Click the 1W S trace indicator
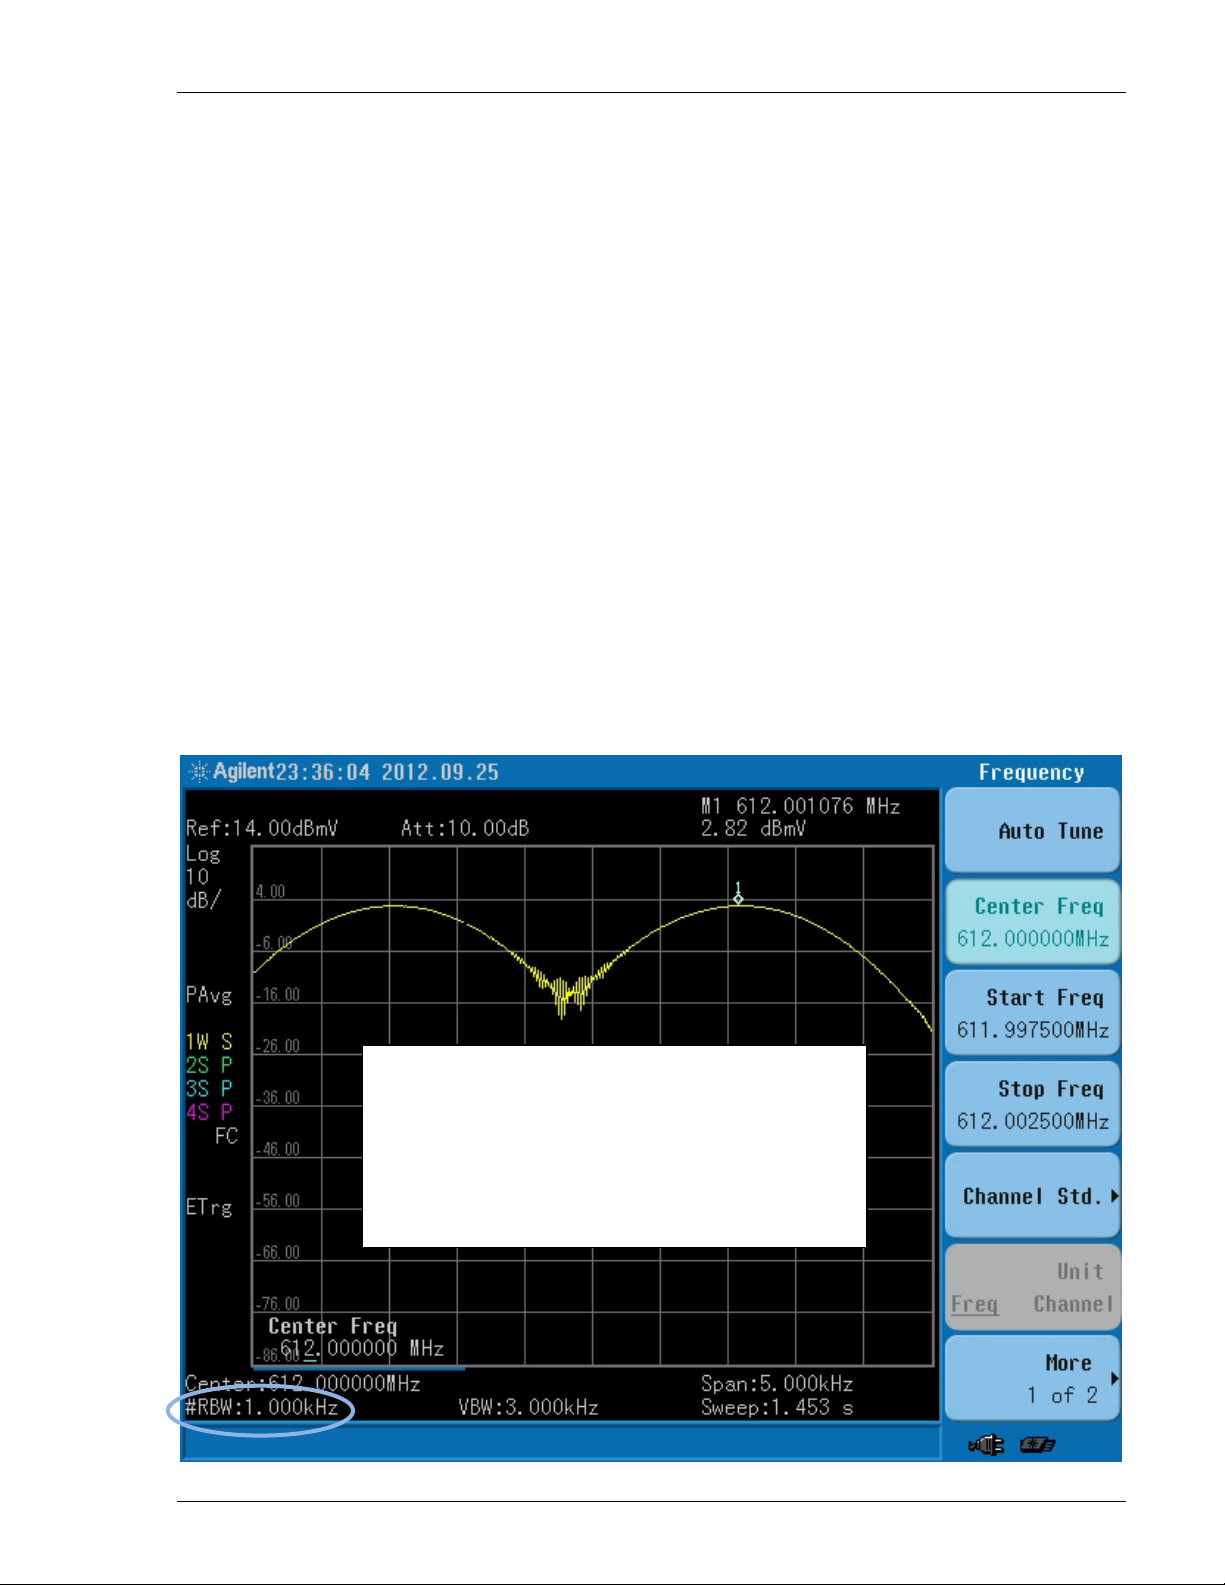The image size is (1225, 1585). [209, 1042]
